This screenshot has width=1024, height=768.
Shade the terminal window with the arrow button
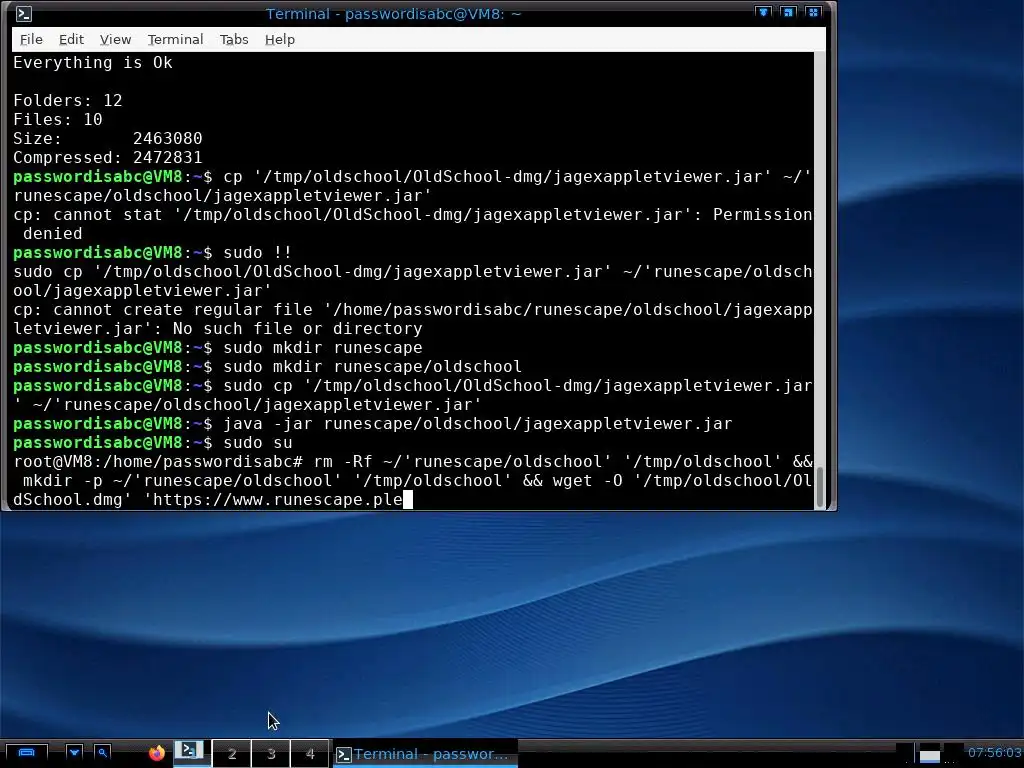[763, 12]
